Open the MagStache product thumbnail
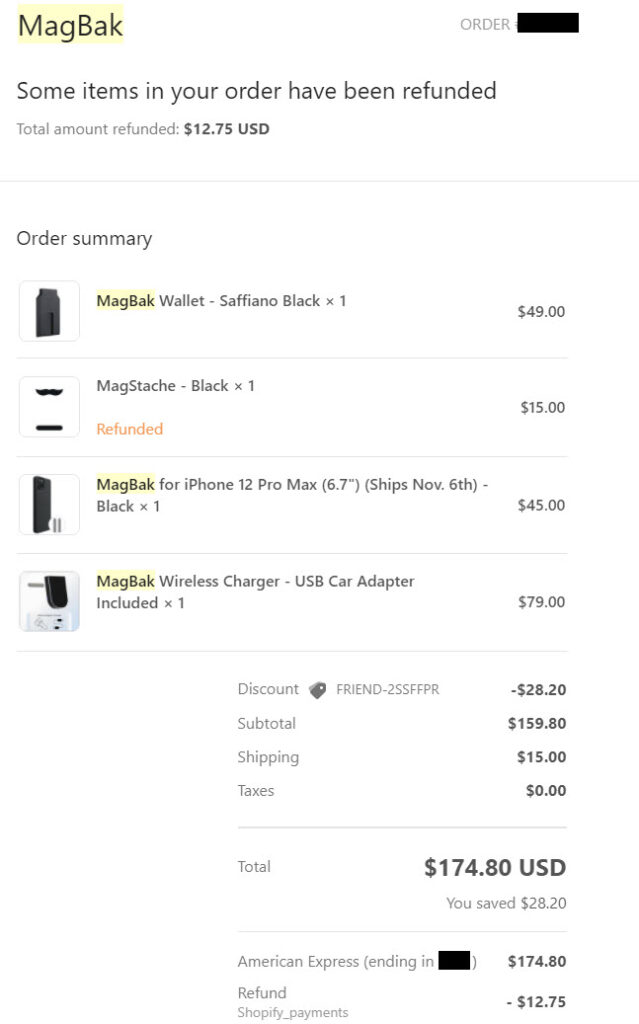Viewport: 639px width, 1024px height. click(49, 407)
